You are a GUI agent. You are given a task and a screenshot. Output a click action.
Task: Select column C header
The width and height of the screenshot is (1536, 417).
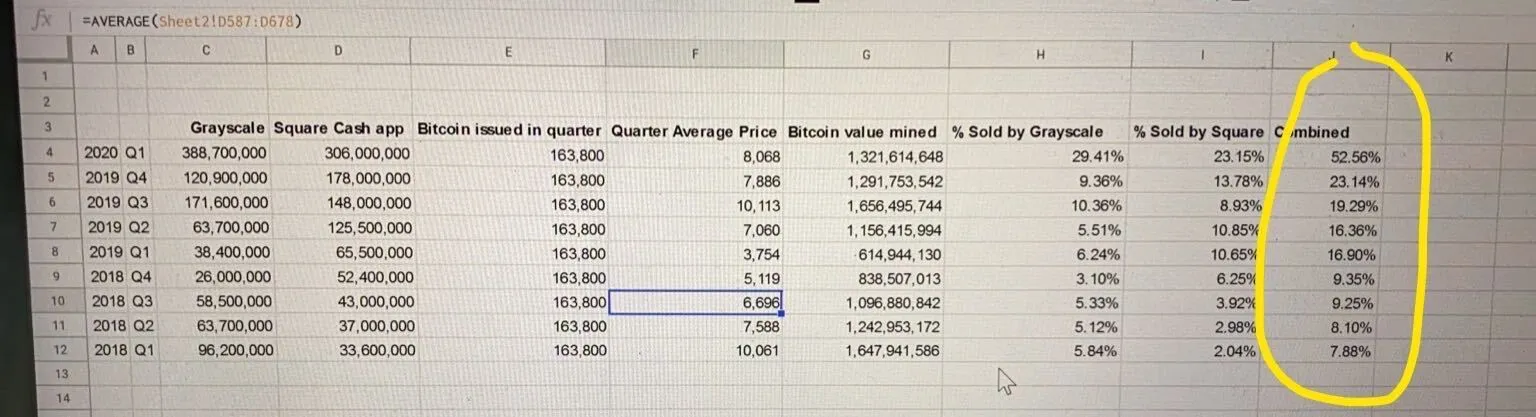point(206,51)
